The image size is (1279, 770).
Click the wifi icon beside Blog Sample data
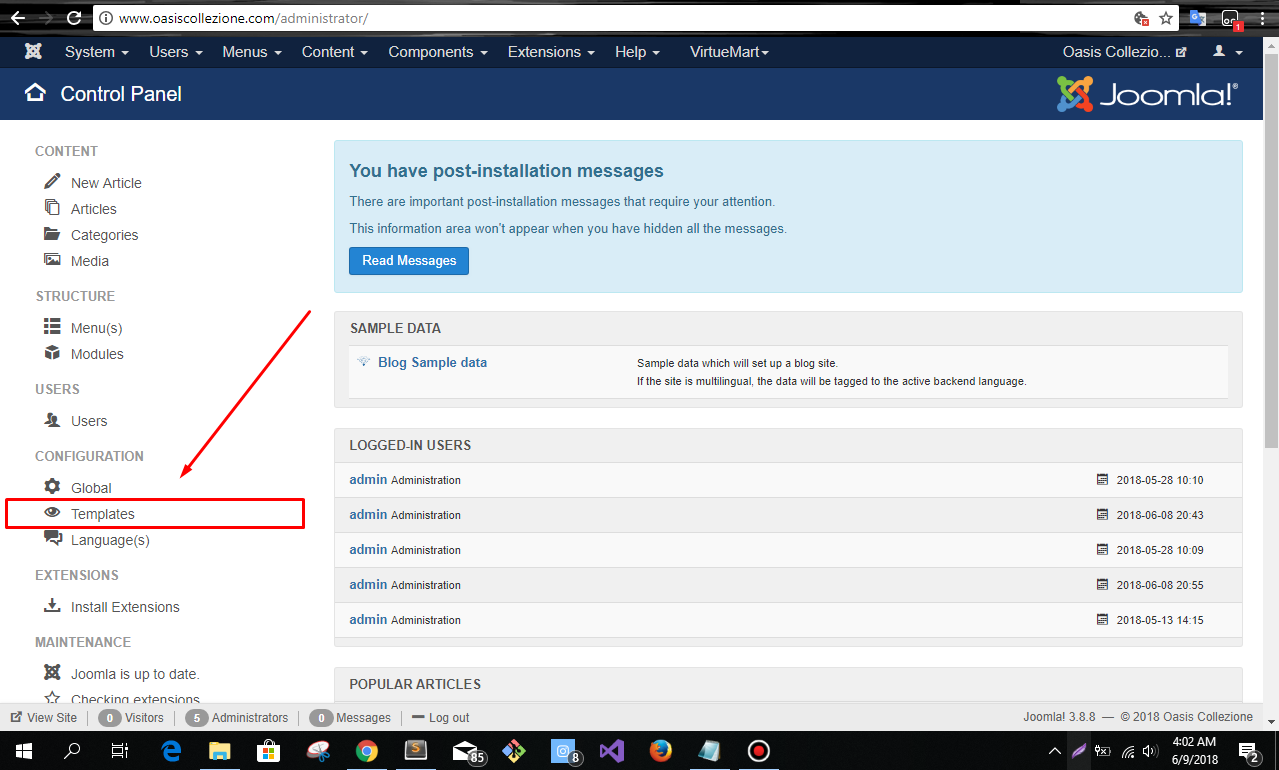pyautogui.click(x=363, y=362)
